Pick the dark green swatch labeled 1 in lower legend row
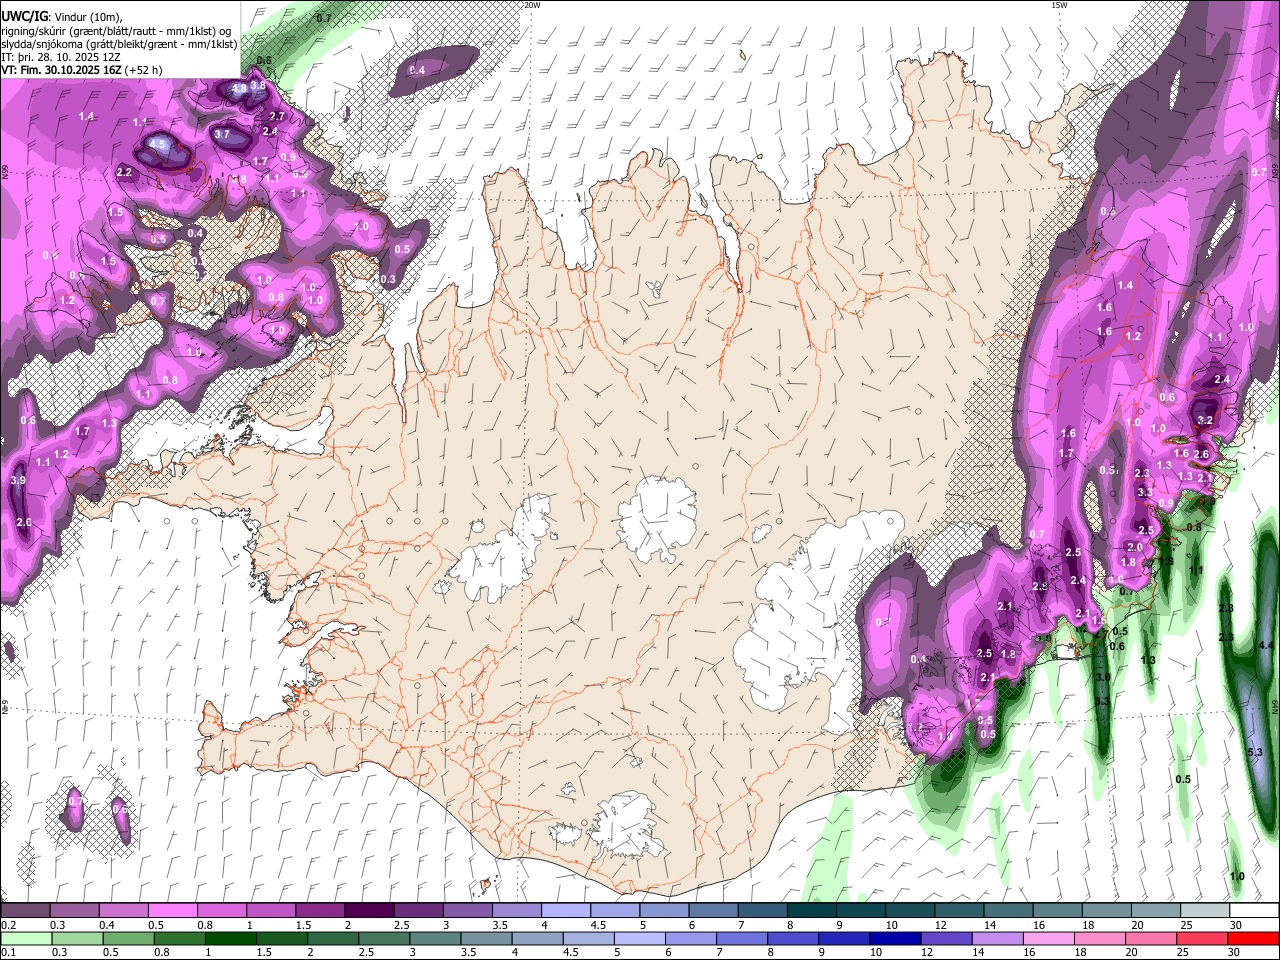This screenshot has height=960, width=1280. pyautogui.click(x=230, y=938)
